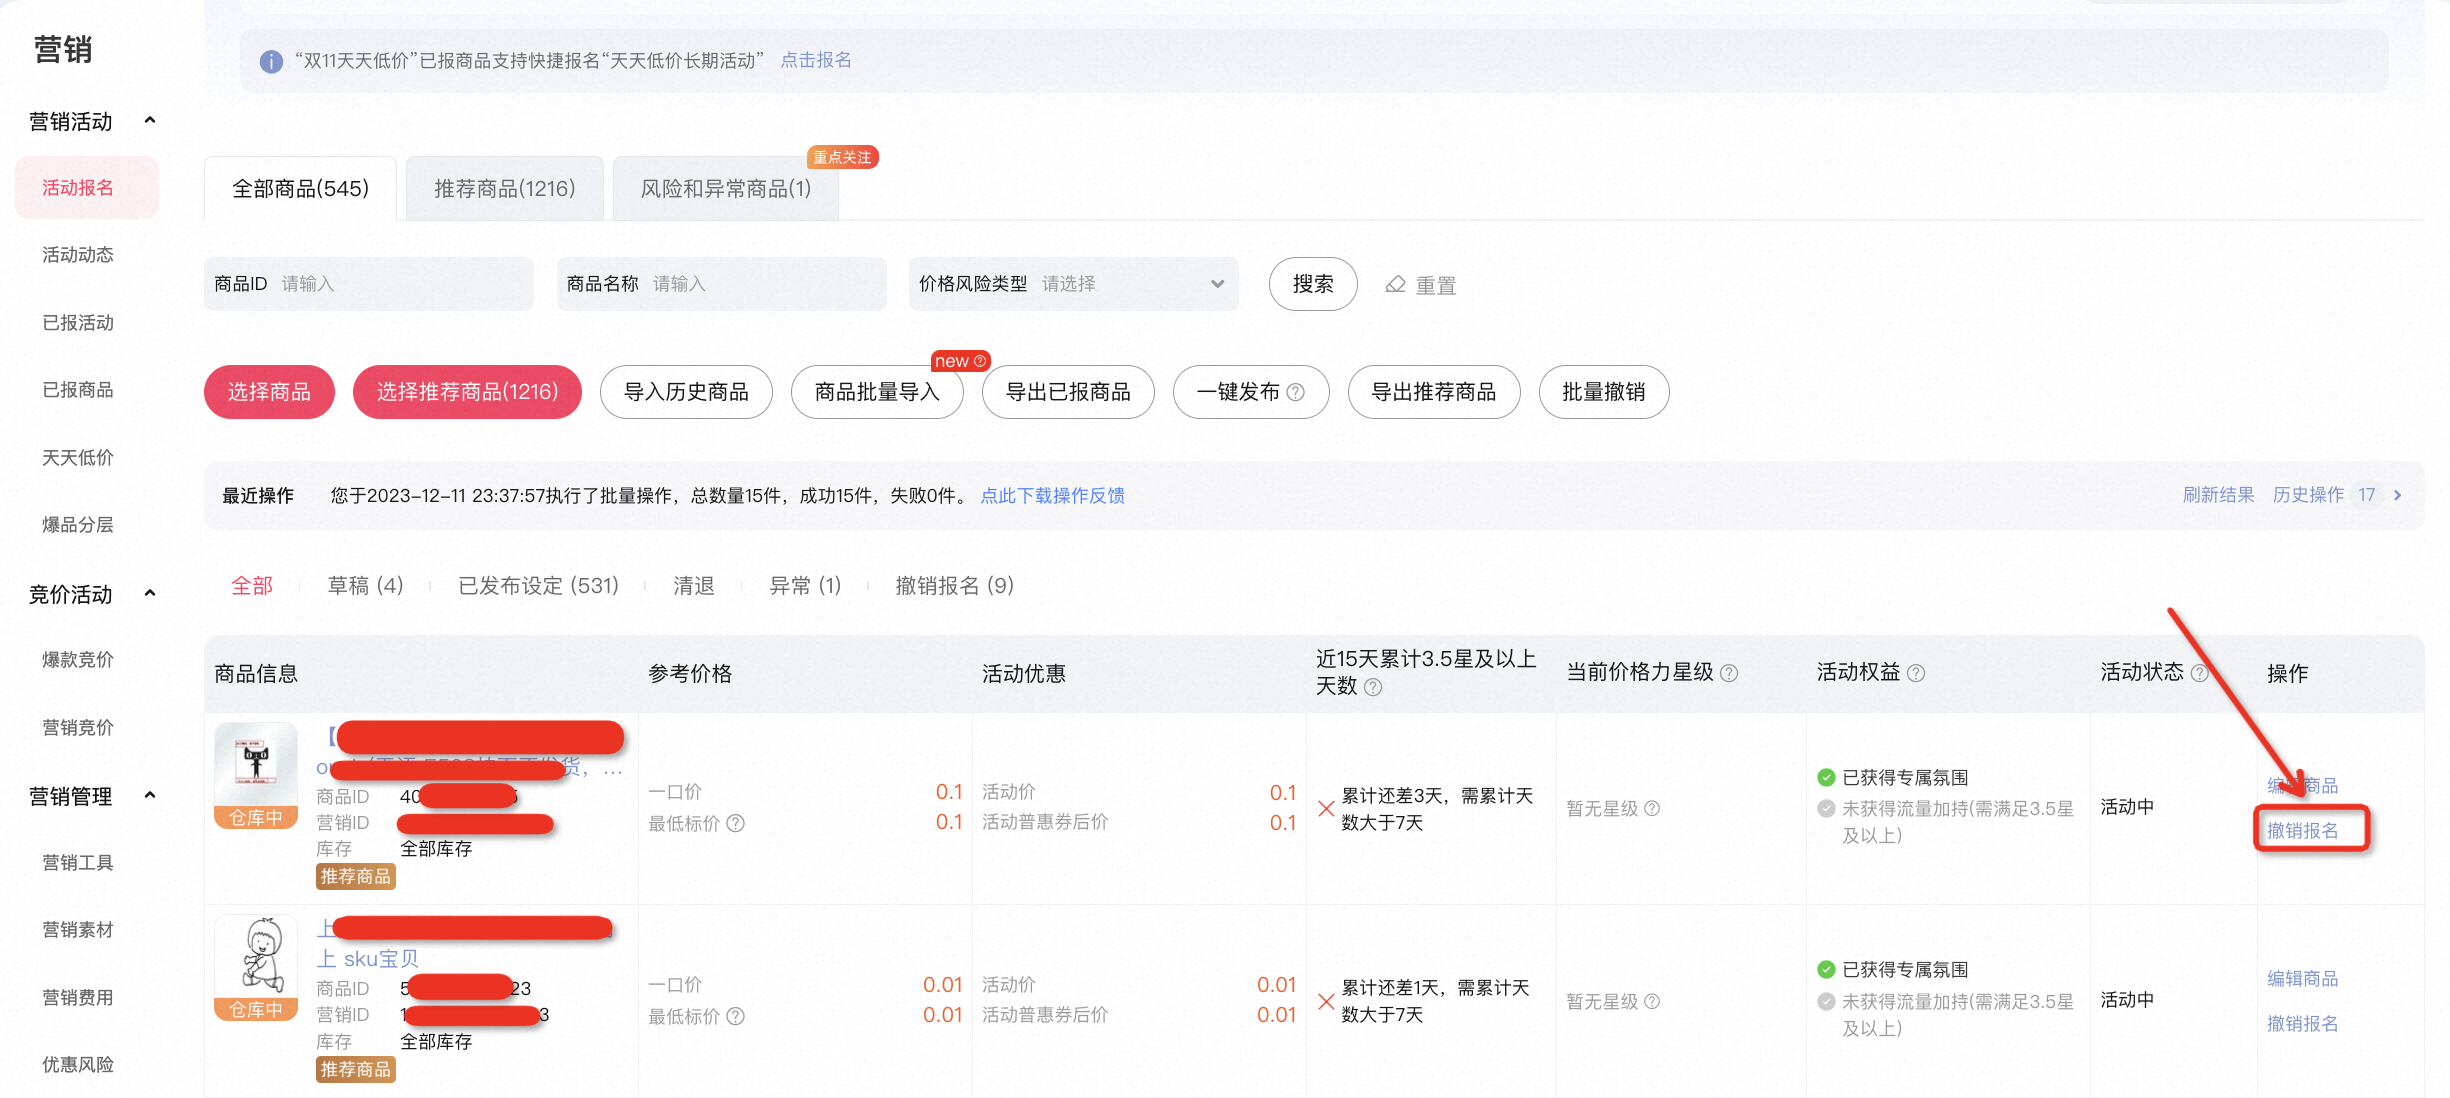Open 天天低价 in the sidebar
Viewport: 2450px width, 1098px height.
[x=78, y=458]
